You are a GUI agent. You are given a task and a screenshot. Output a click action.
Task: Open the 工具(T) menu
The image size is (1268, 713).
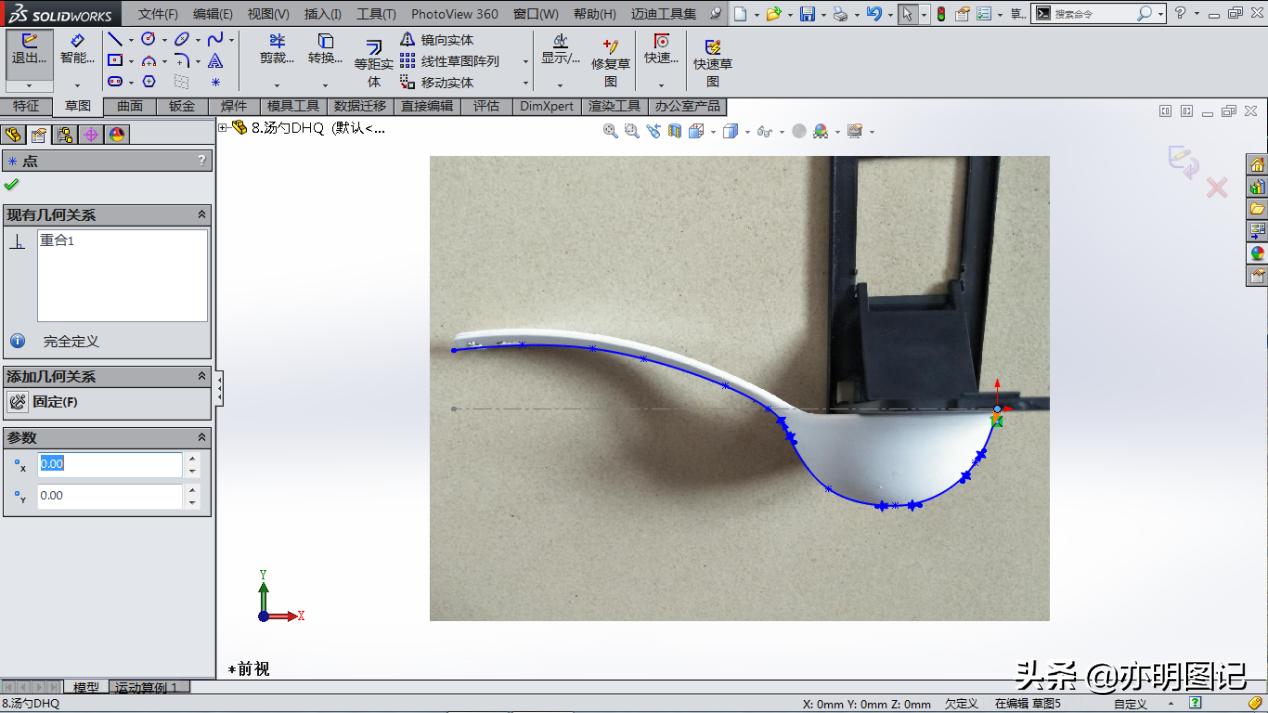[x=377, y=14]
